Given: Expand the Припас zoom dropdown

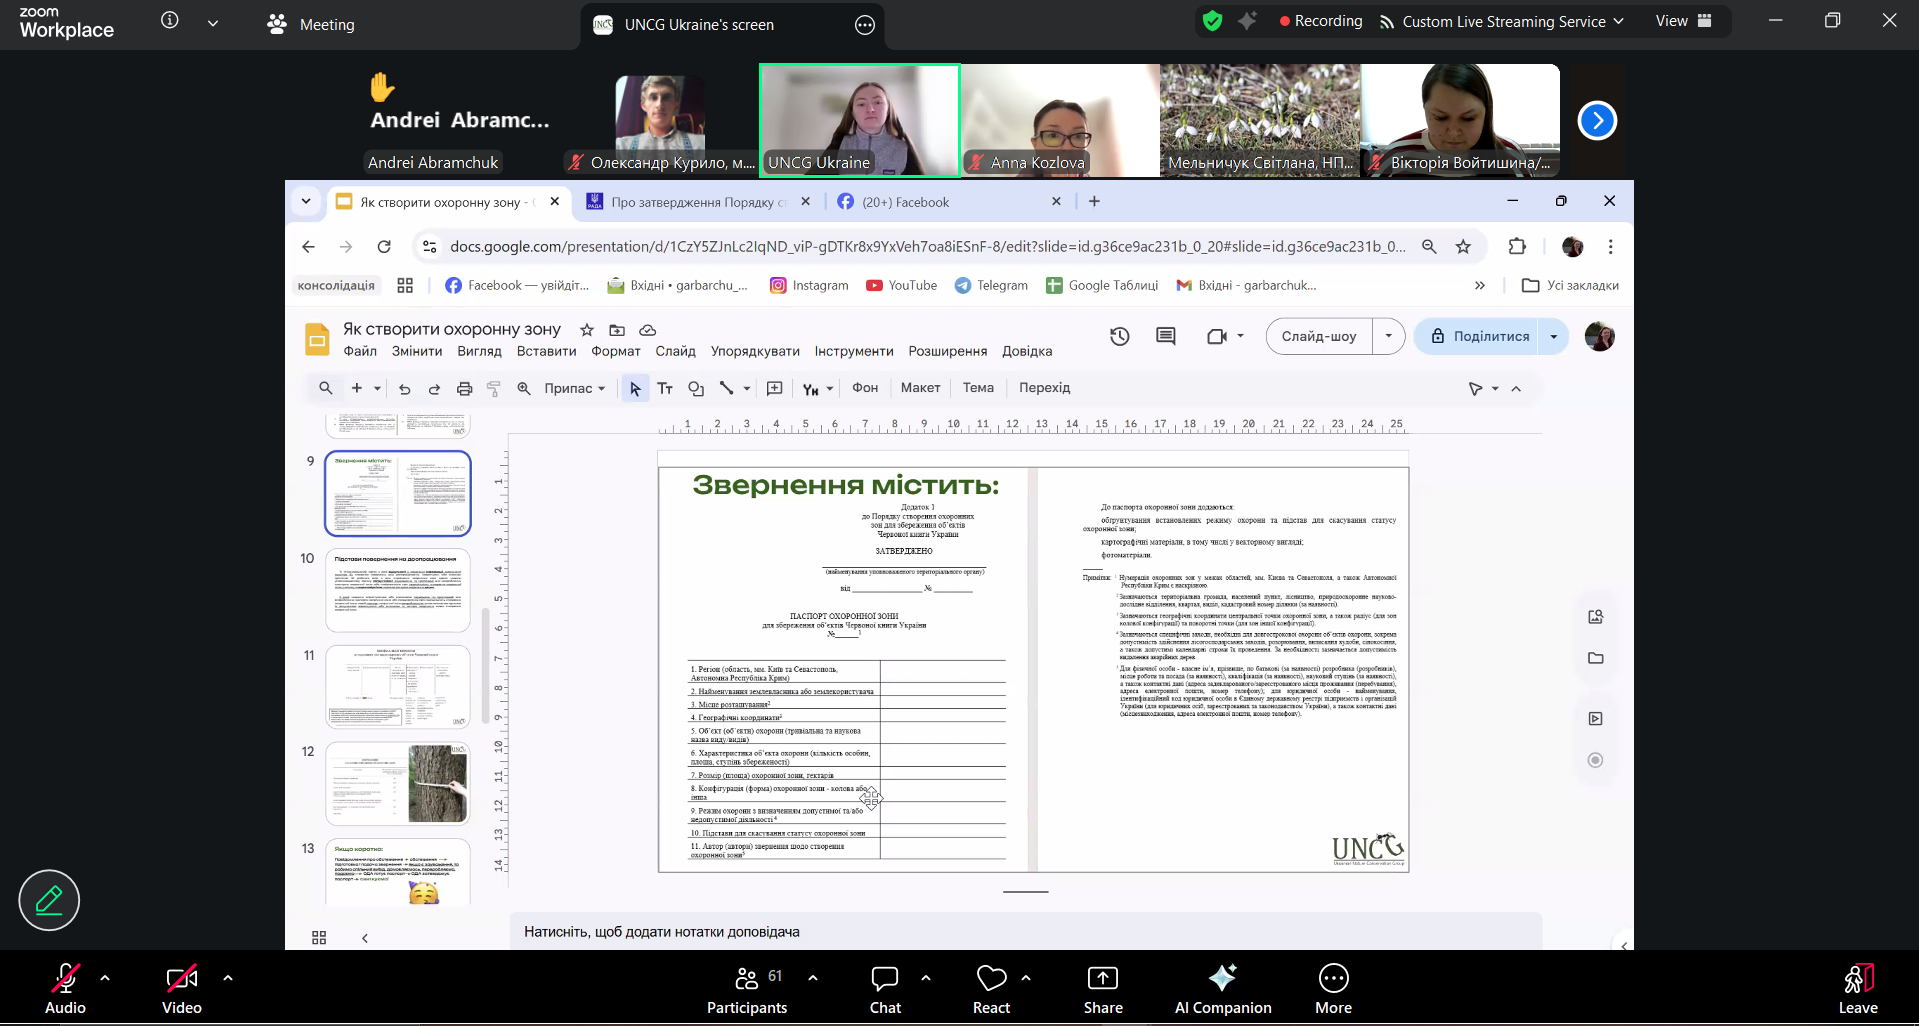Looking at the screenshot, I should pyautogui.click(x=575, y=389).
